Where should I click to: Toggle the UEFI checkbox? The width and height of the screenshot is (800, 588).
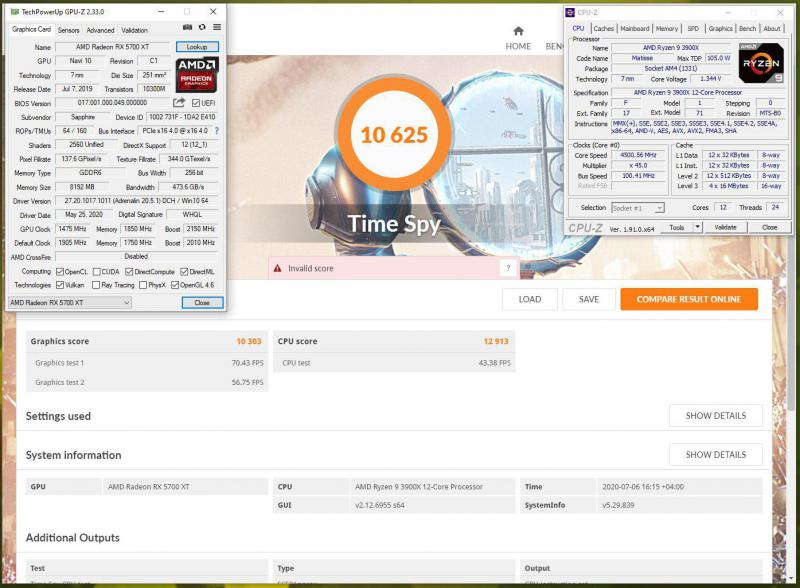pos(197,103)
